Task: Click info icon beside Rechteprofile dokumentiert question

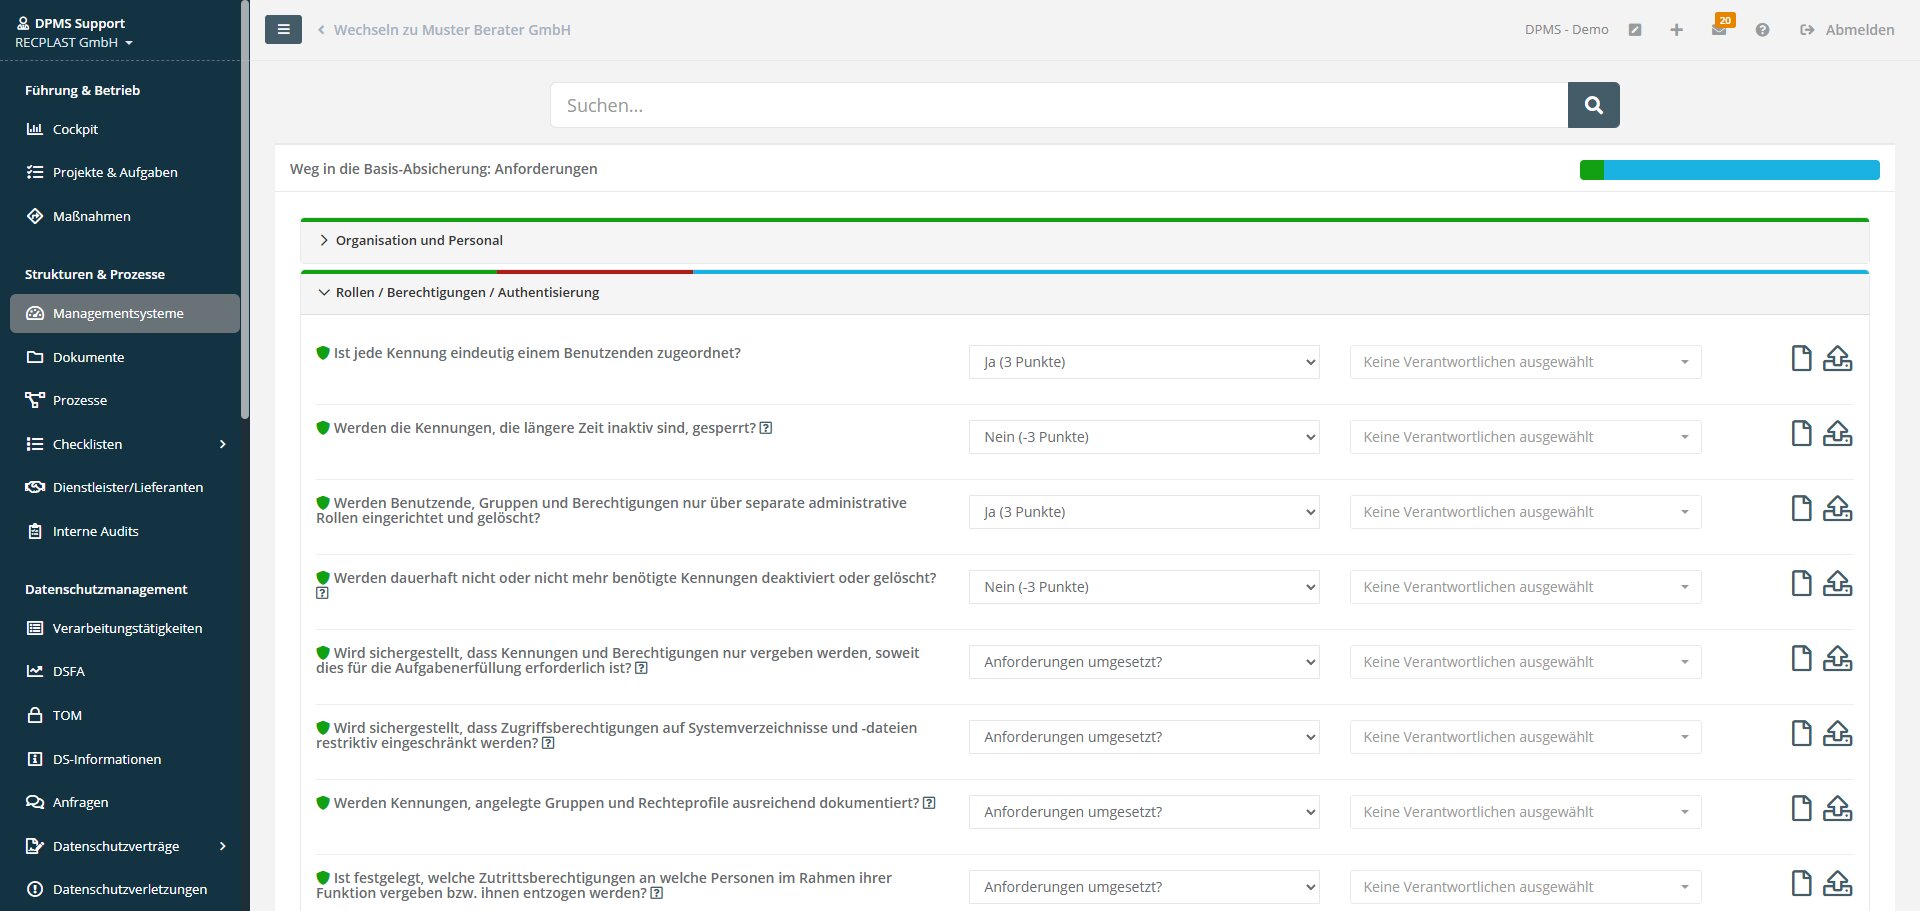Action: (x=929, y=803)
